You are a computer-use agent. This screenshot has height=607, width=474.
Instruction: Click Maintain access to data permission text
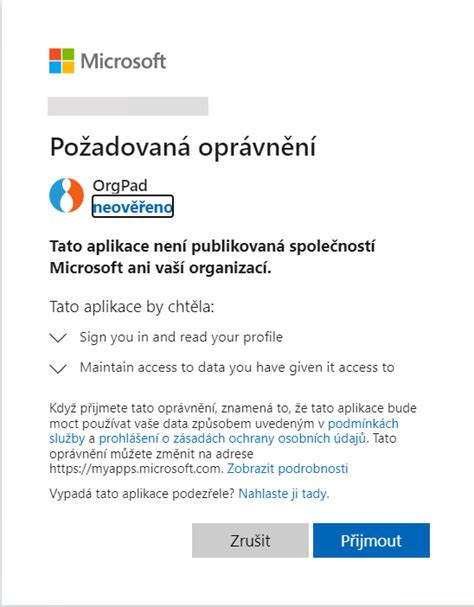pos(237,367)
